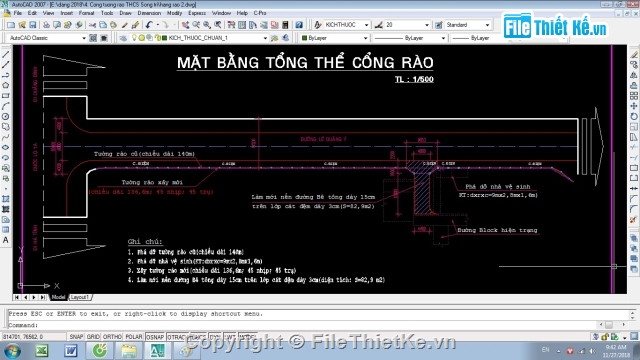Click the Plot (print) icon
640x360 pixels.
tap(46, 25)
